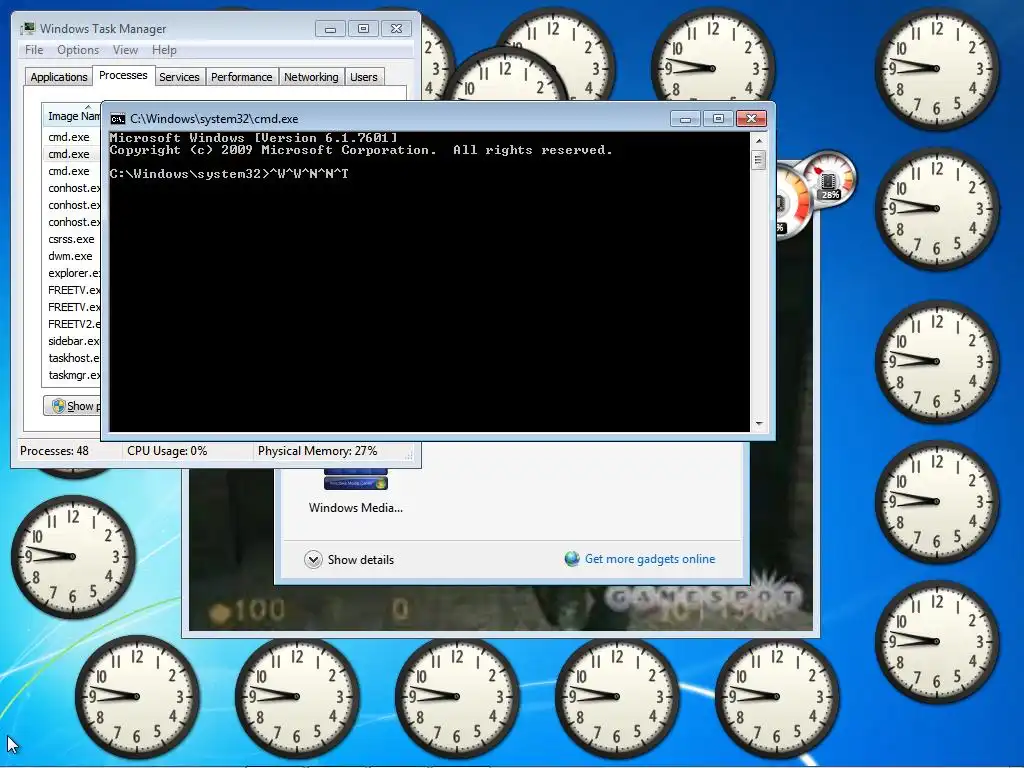
Task: Switch to the Performance tab
Action: coord(241,77)
